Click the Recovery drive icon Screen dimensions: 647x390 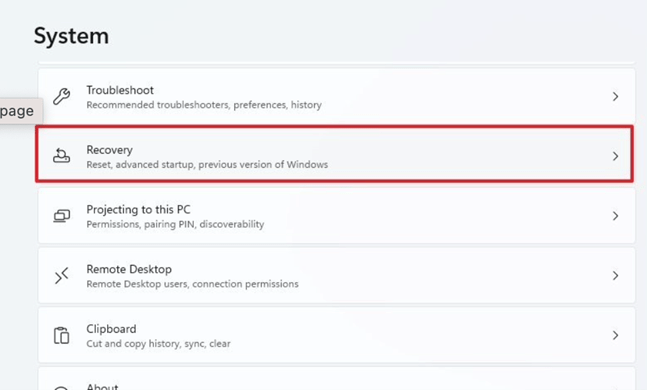[61, 156]
